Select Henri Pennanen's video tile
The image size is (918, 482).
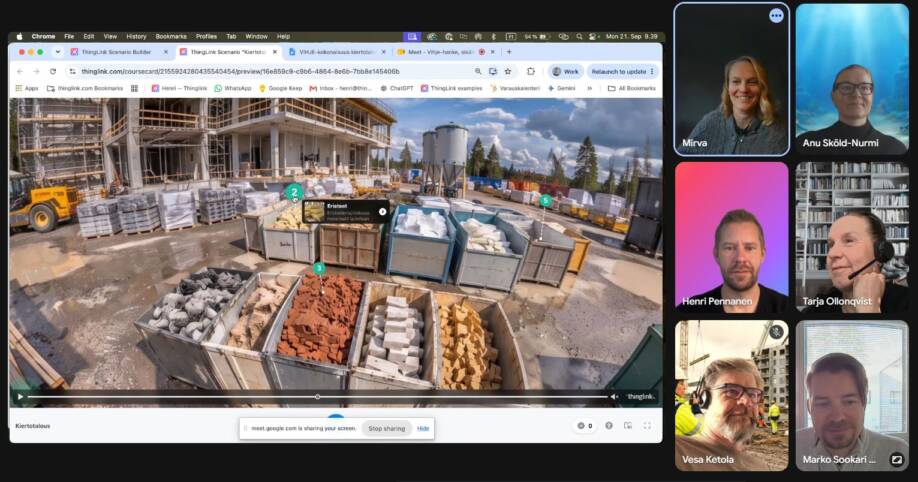click(x=731, y=237)
